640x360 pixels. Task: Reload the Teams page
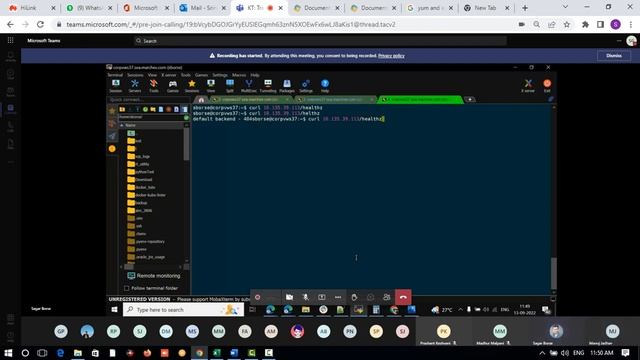(x=40, y=24)
